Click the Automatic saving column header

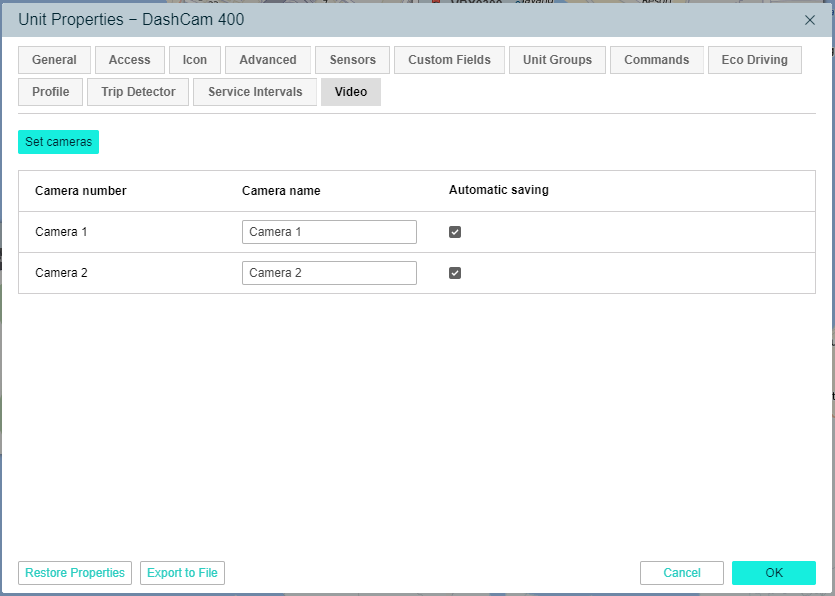point(498,190)
